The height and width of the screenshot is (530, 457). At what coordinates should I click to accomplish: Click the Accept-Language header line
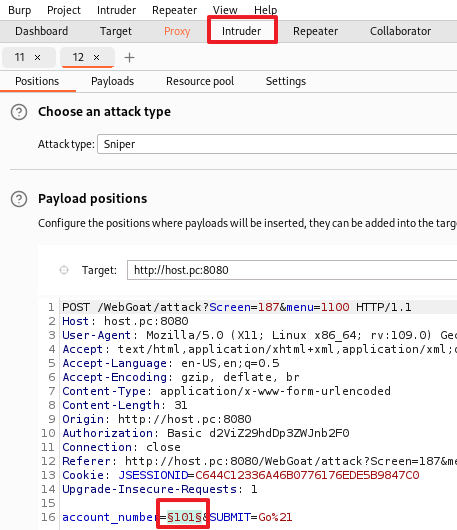click(x=171, y=363)
